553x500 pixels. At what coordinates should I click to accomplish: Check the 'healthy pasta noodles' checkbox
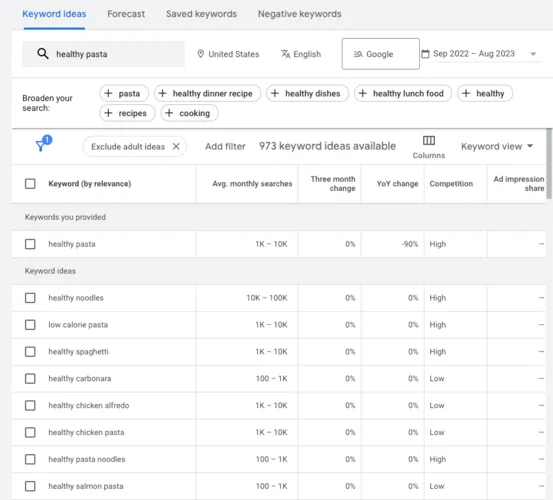pos(30,459)
